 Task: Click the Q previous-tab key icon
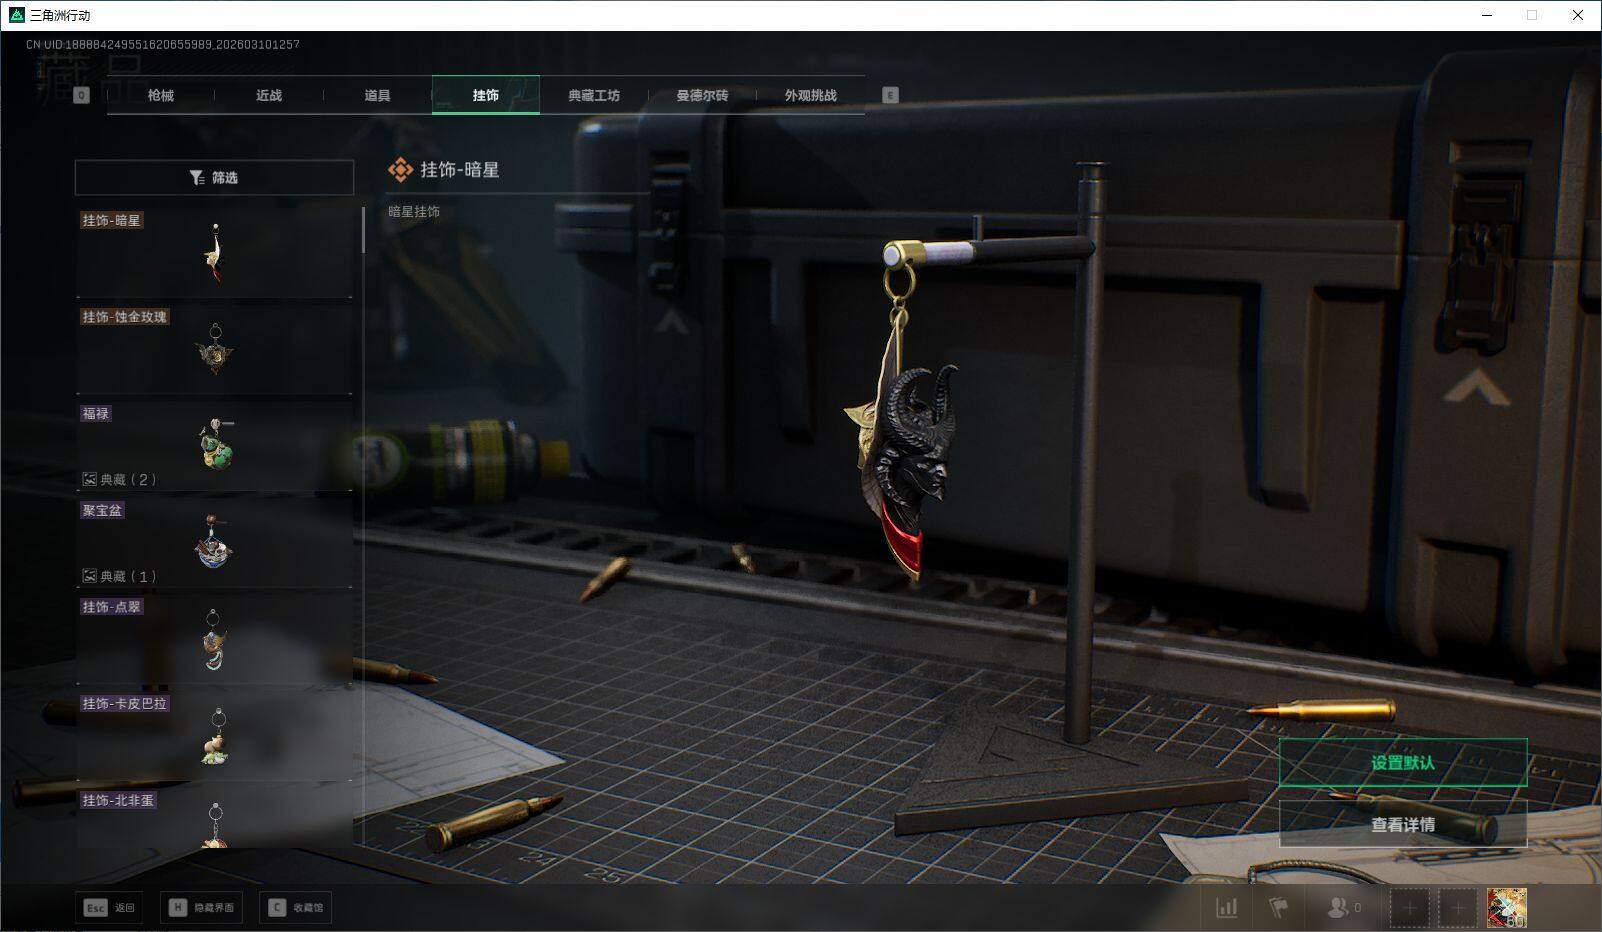pyautogui.click(x=82, y=95)
